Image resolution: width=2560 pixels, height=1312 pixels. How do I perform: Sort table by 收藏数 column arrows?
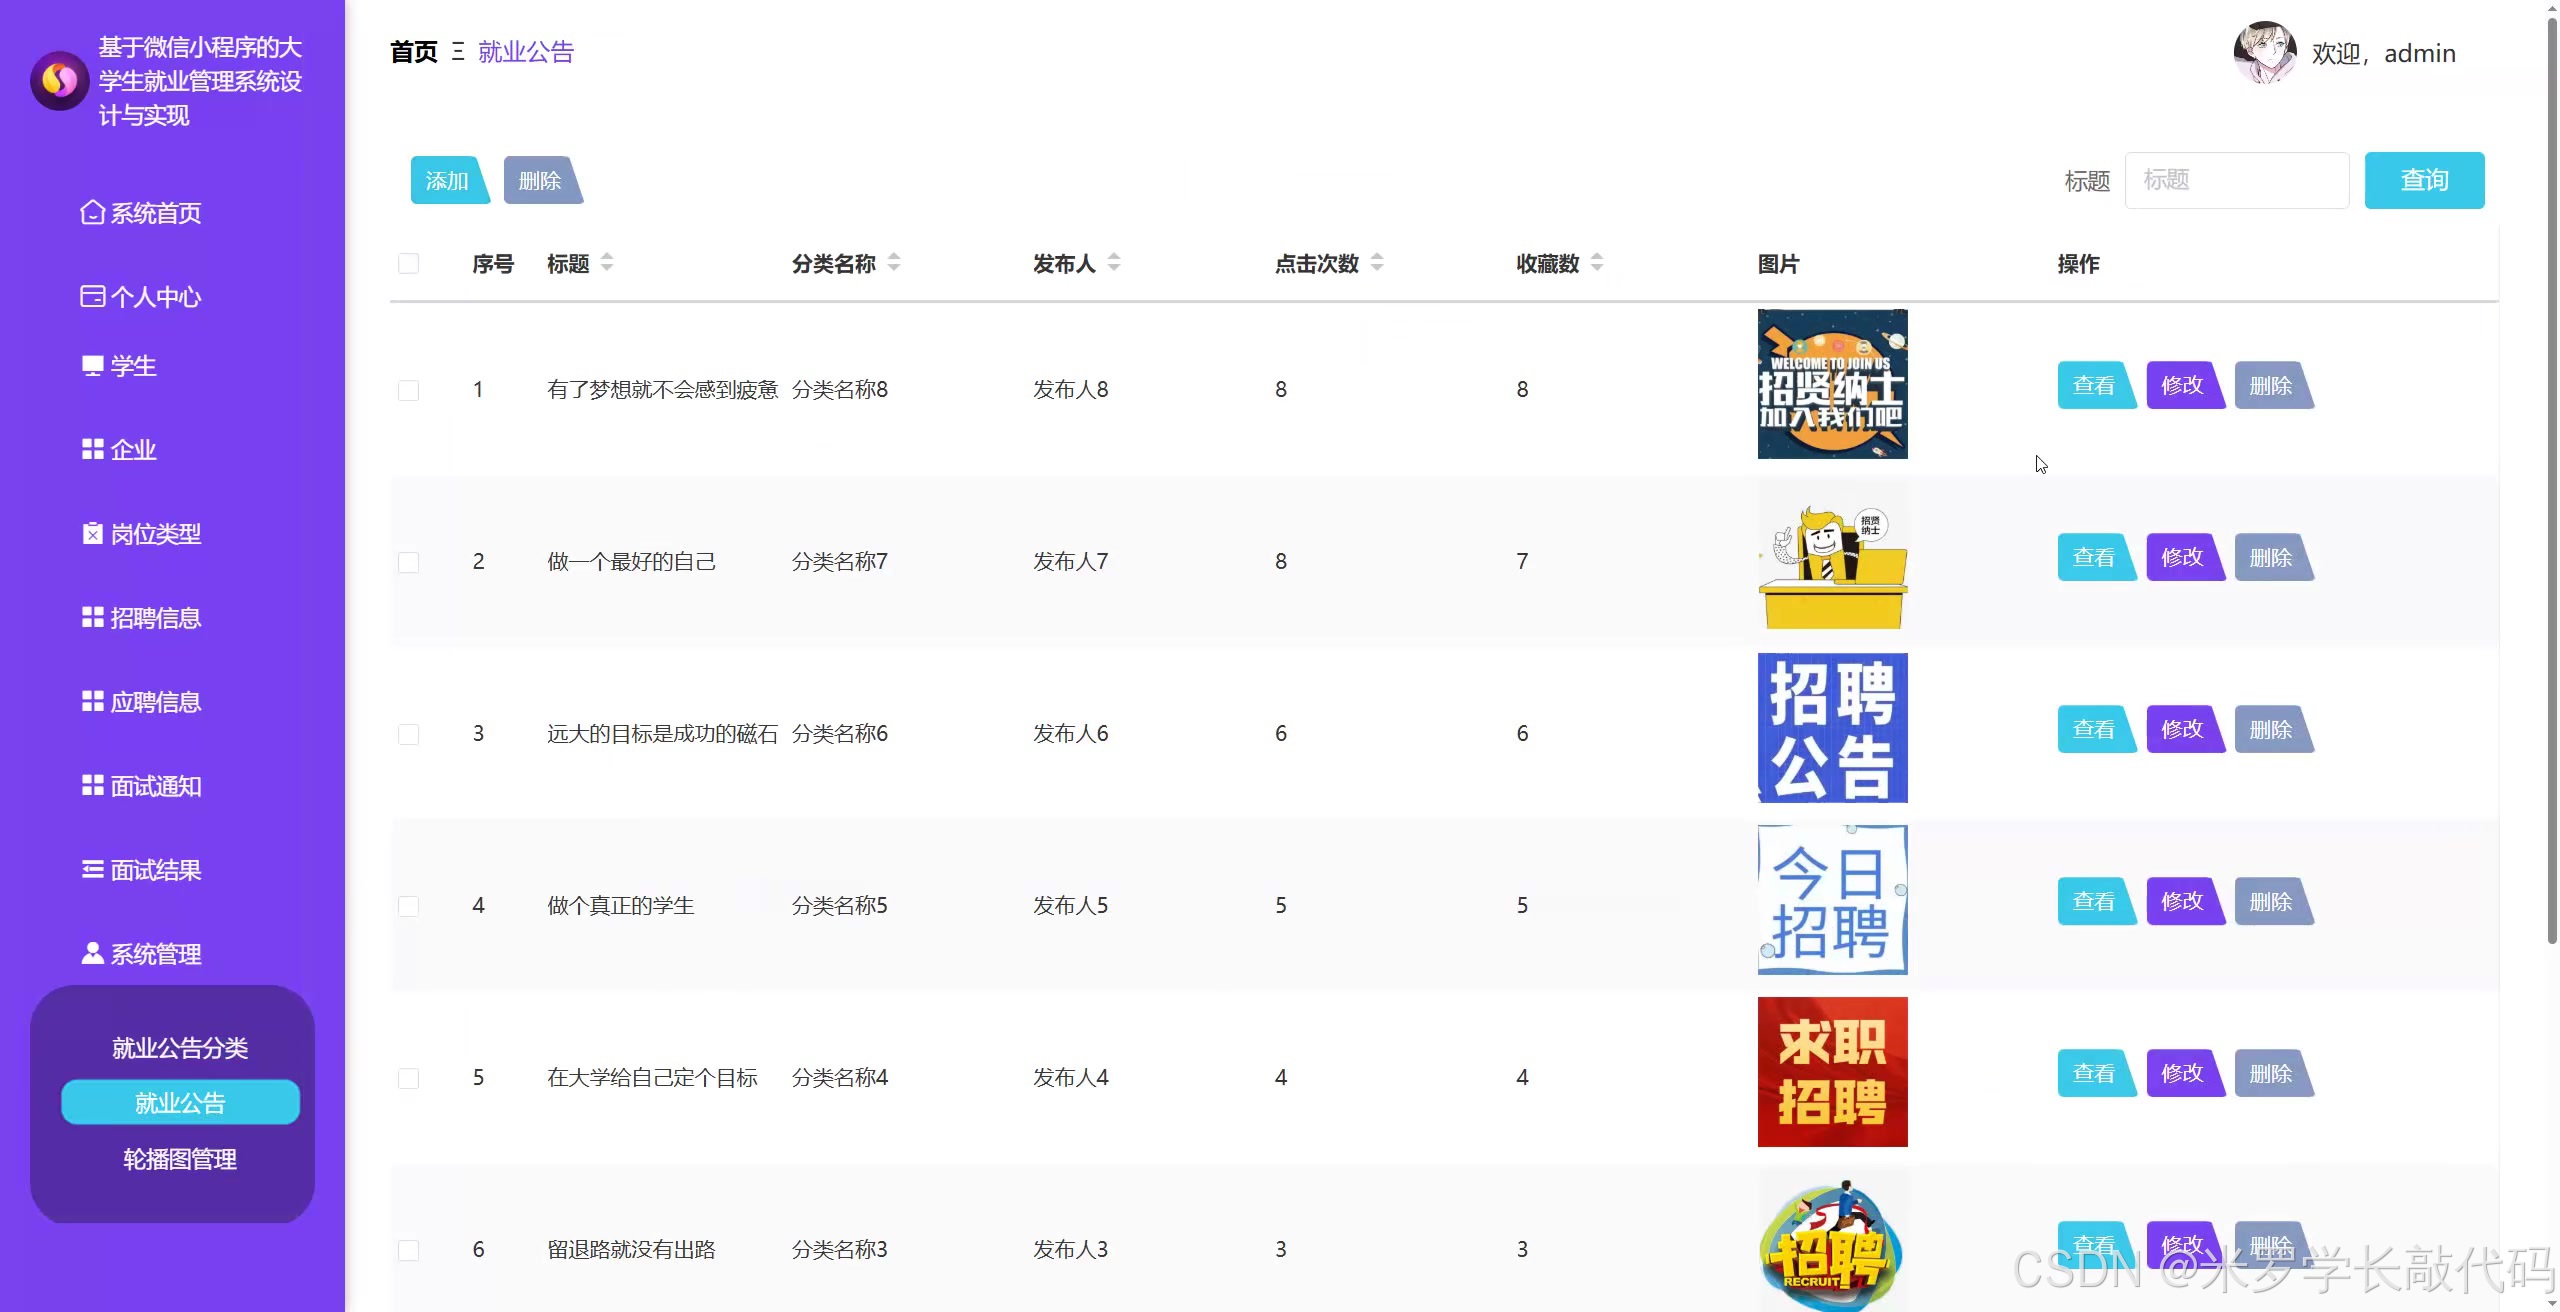1597,263
